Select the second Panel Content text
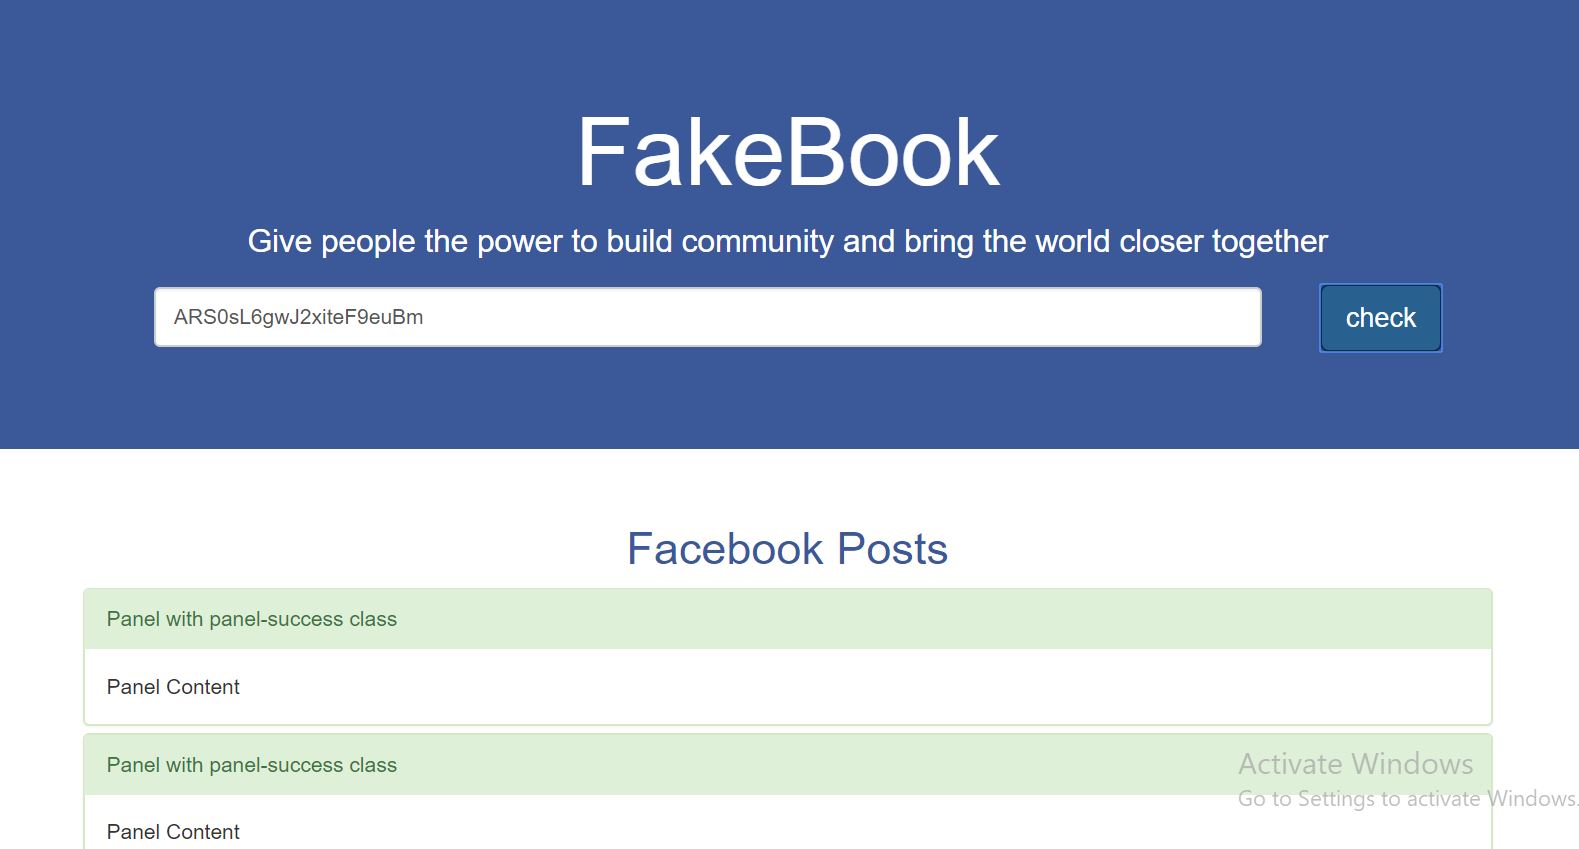1579x849 pixels. [172, 831]
